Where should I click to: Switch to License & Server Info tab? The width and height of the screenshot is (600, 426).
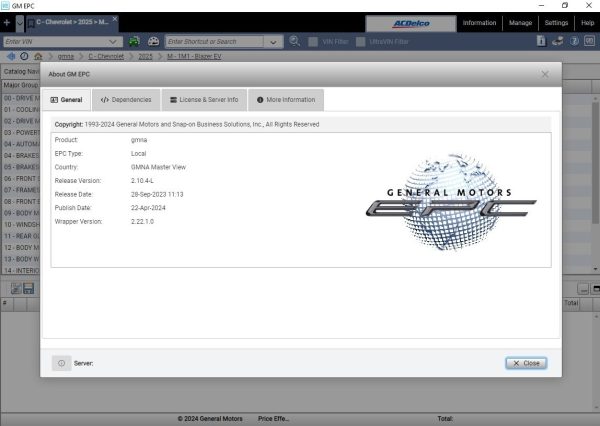204,100
